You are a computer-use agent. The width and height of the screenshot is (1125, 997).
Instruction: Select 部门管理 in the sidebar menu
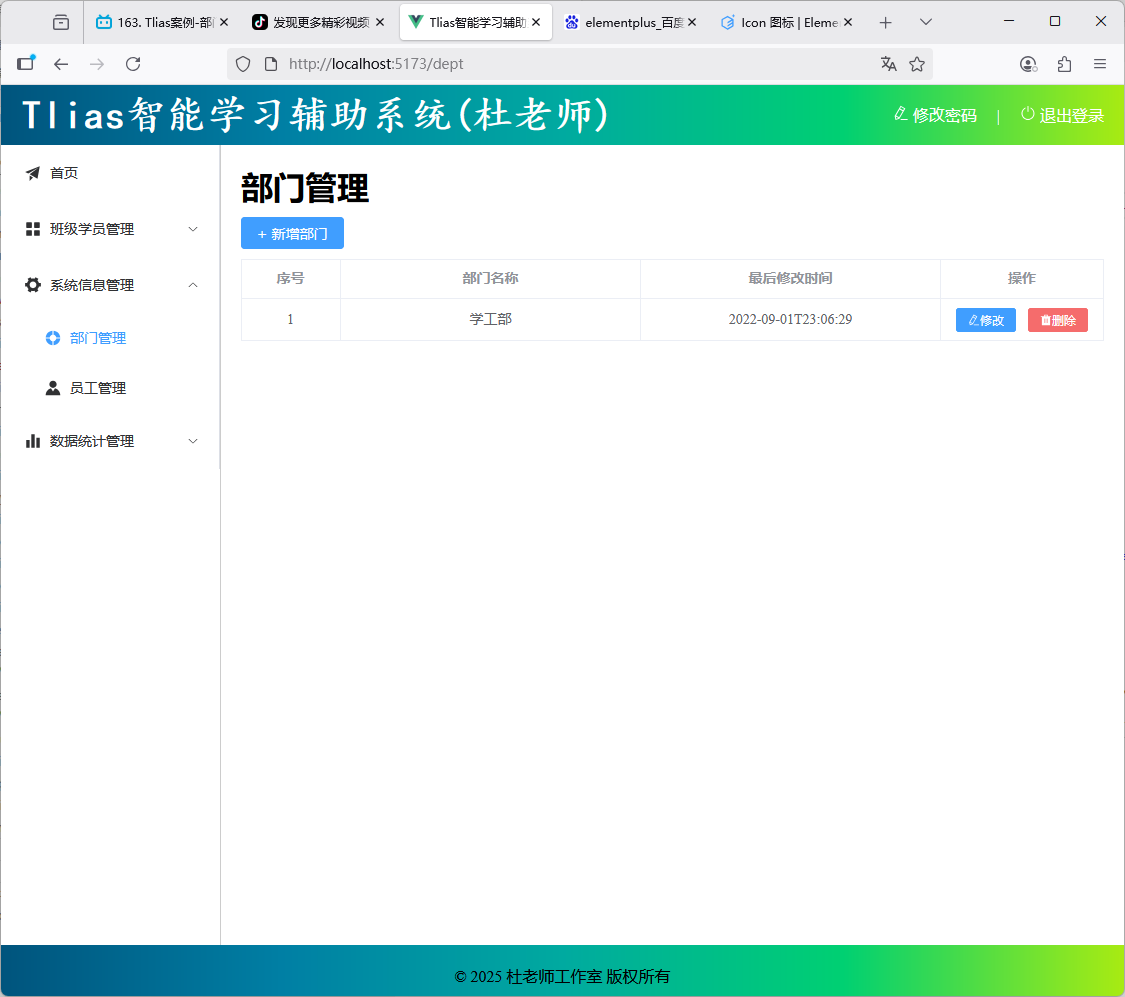[98, 338]
